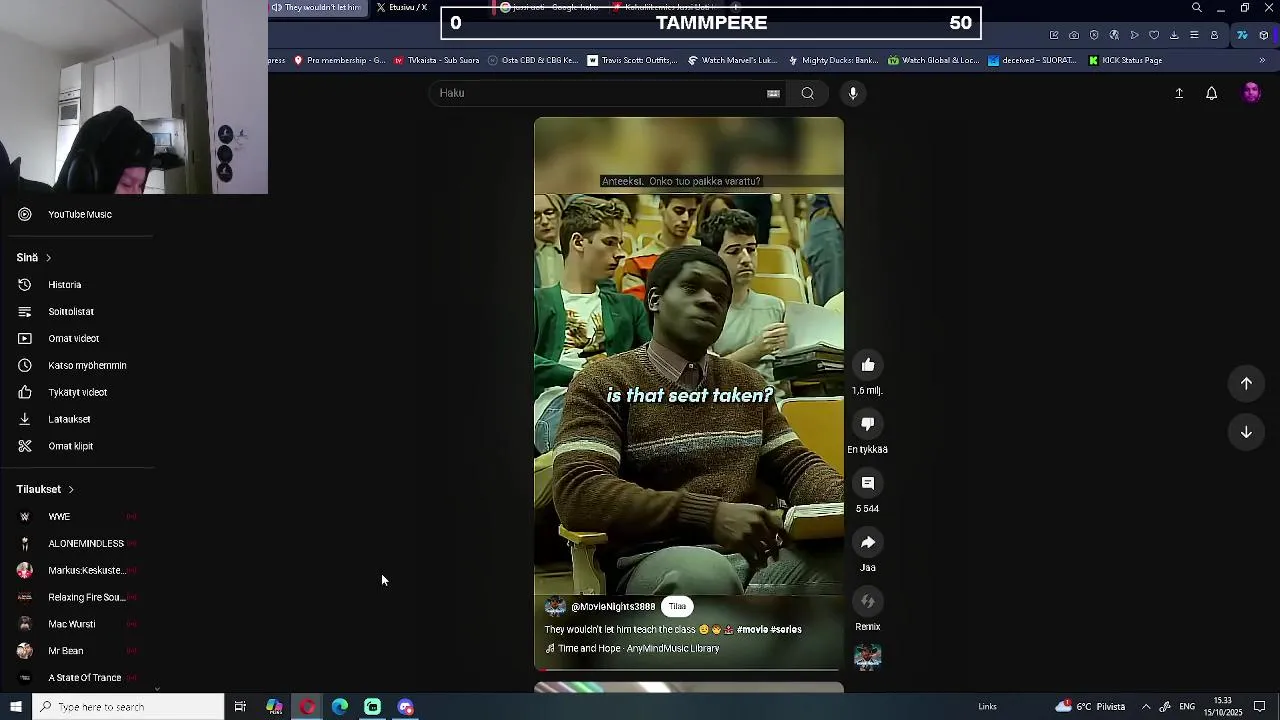Image resolution: width=1280 pixels, height=720 pixels.
Task: Open Watch Marvel's Luk... bookmark
Action: [733, 60]
